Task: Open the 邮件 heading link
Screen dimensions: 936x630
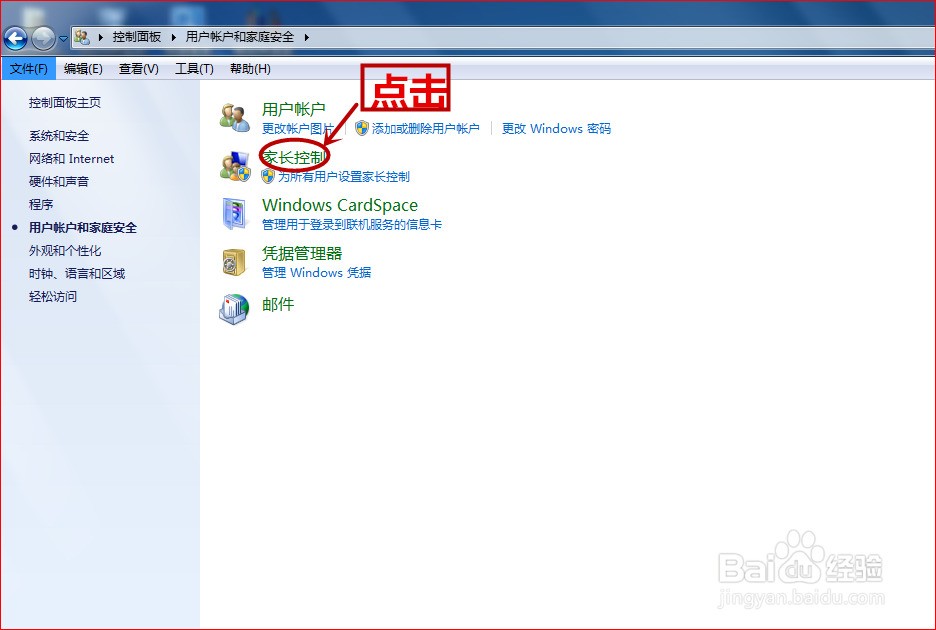Action: click(278, 305)
